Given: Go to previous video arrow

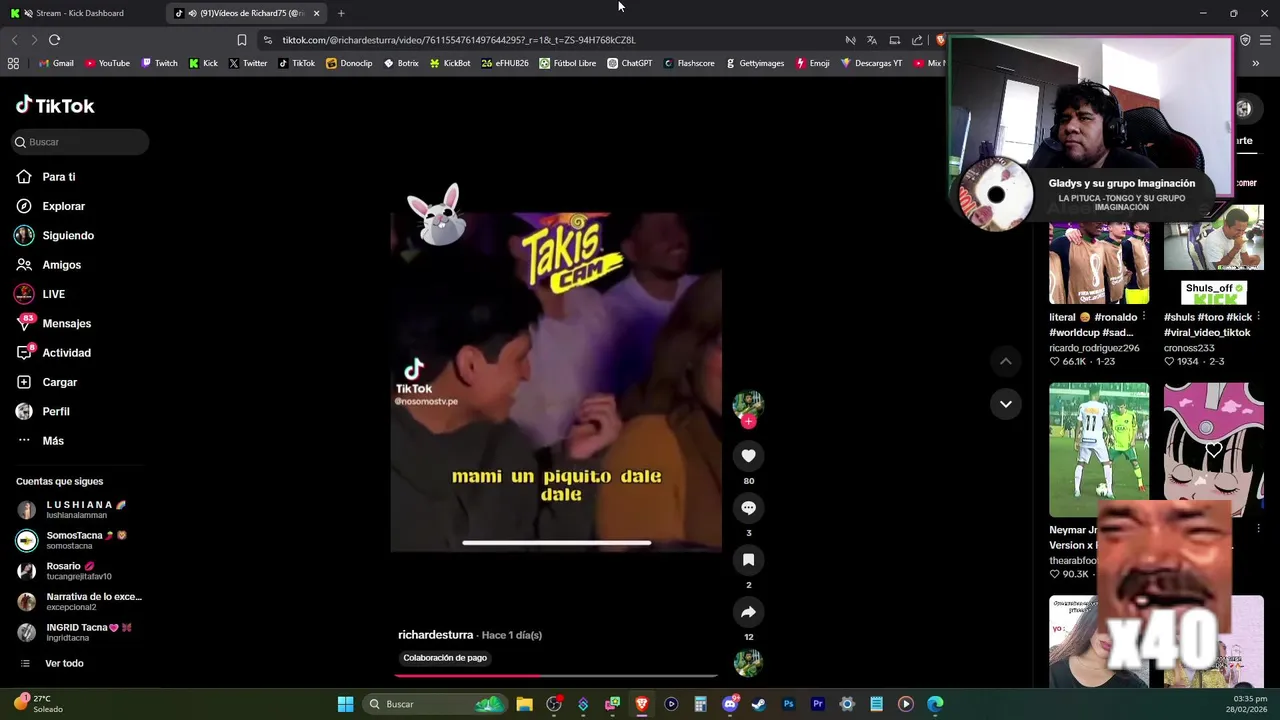Looking at the screenshot, I should tap(1006, 361).
